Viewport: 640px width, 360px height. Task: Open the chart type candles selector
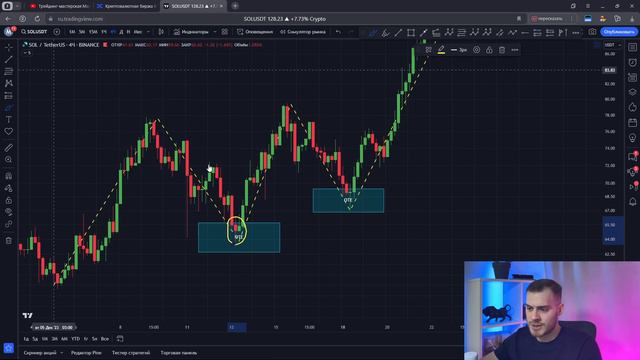(161, 32)
